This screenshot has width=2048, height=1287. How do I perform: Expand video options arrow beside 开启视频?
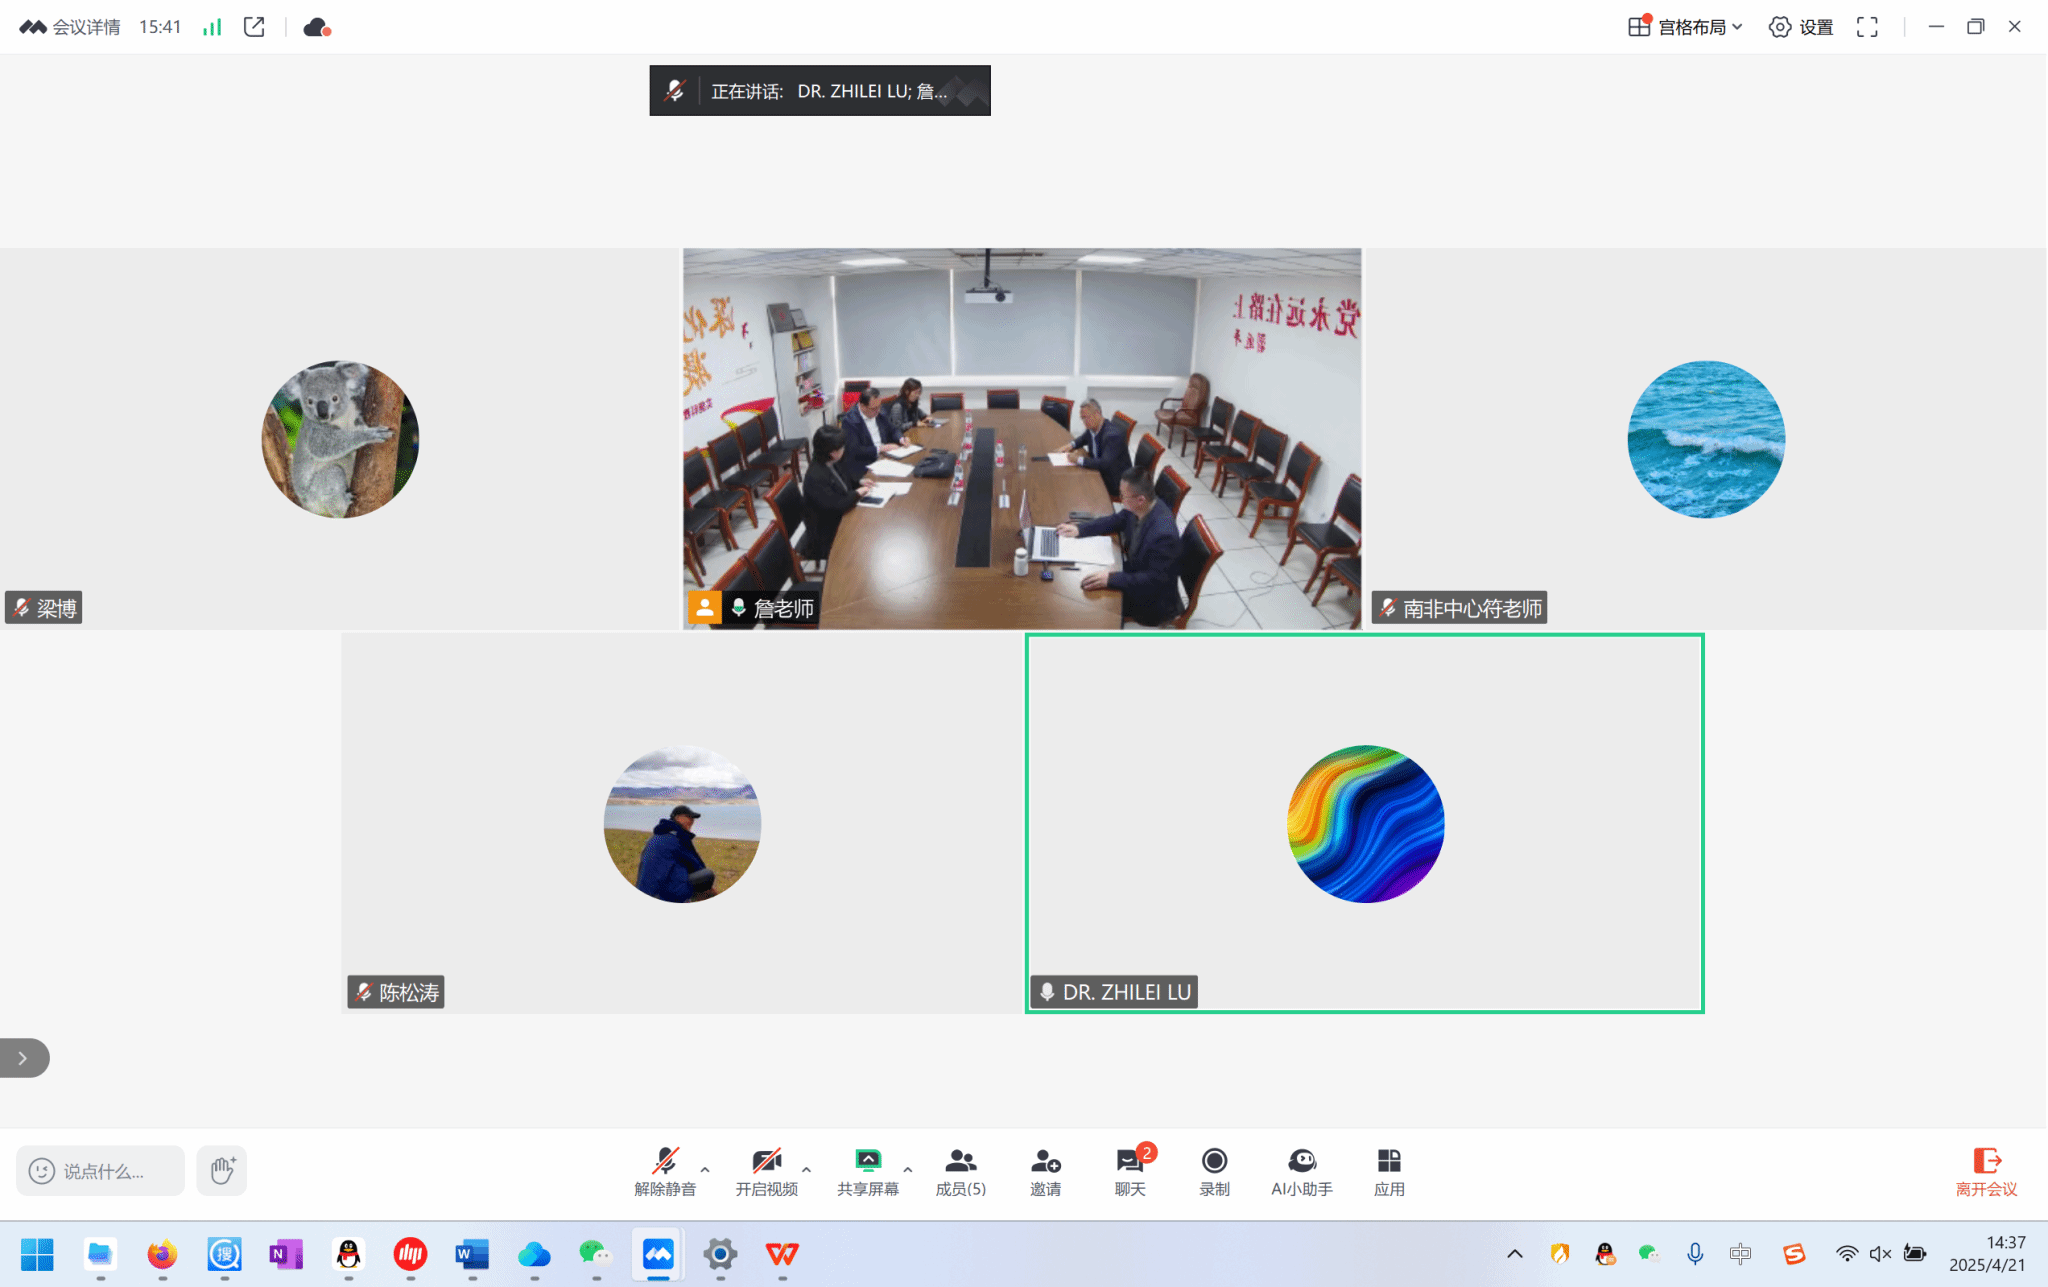coord(806,1168)
